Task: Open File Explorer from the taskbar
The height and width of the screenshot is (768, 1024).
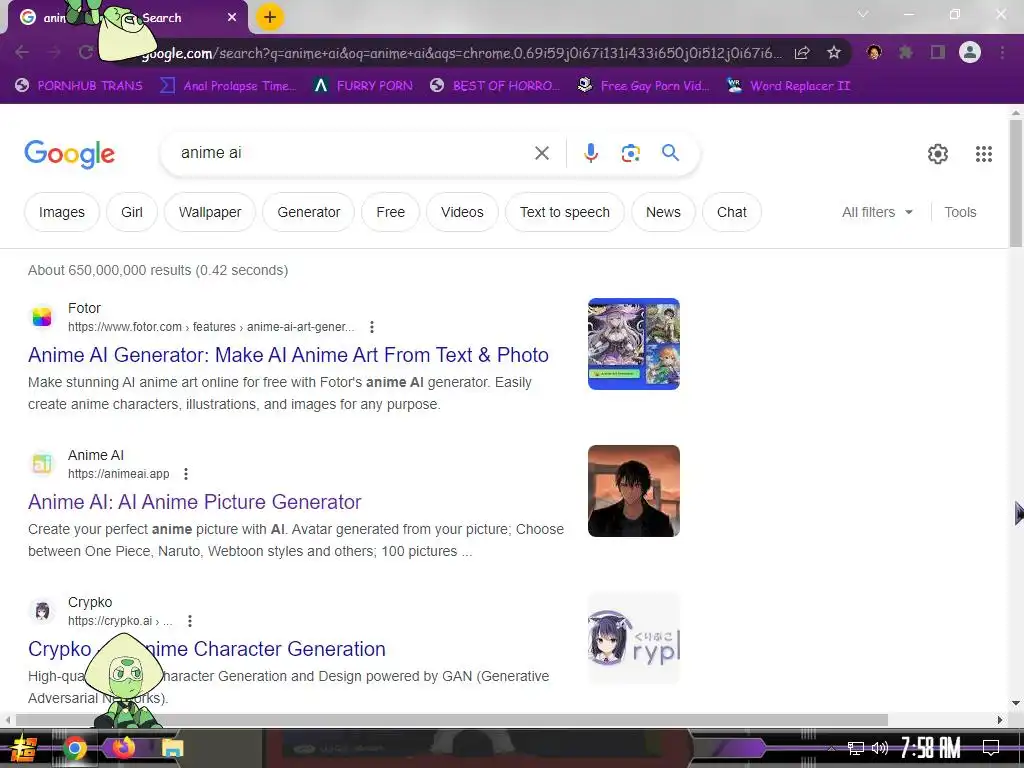Action: (172, 748)
